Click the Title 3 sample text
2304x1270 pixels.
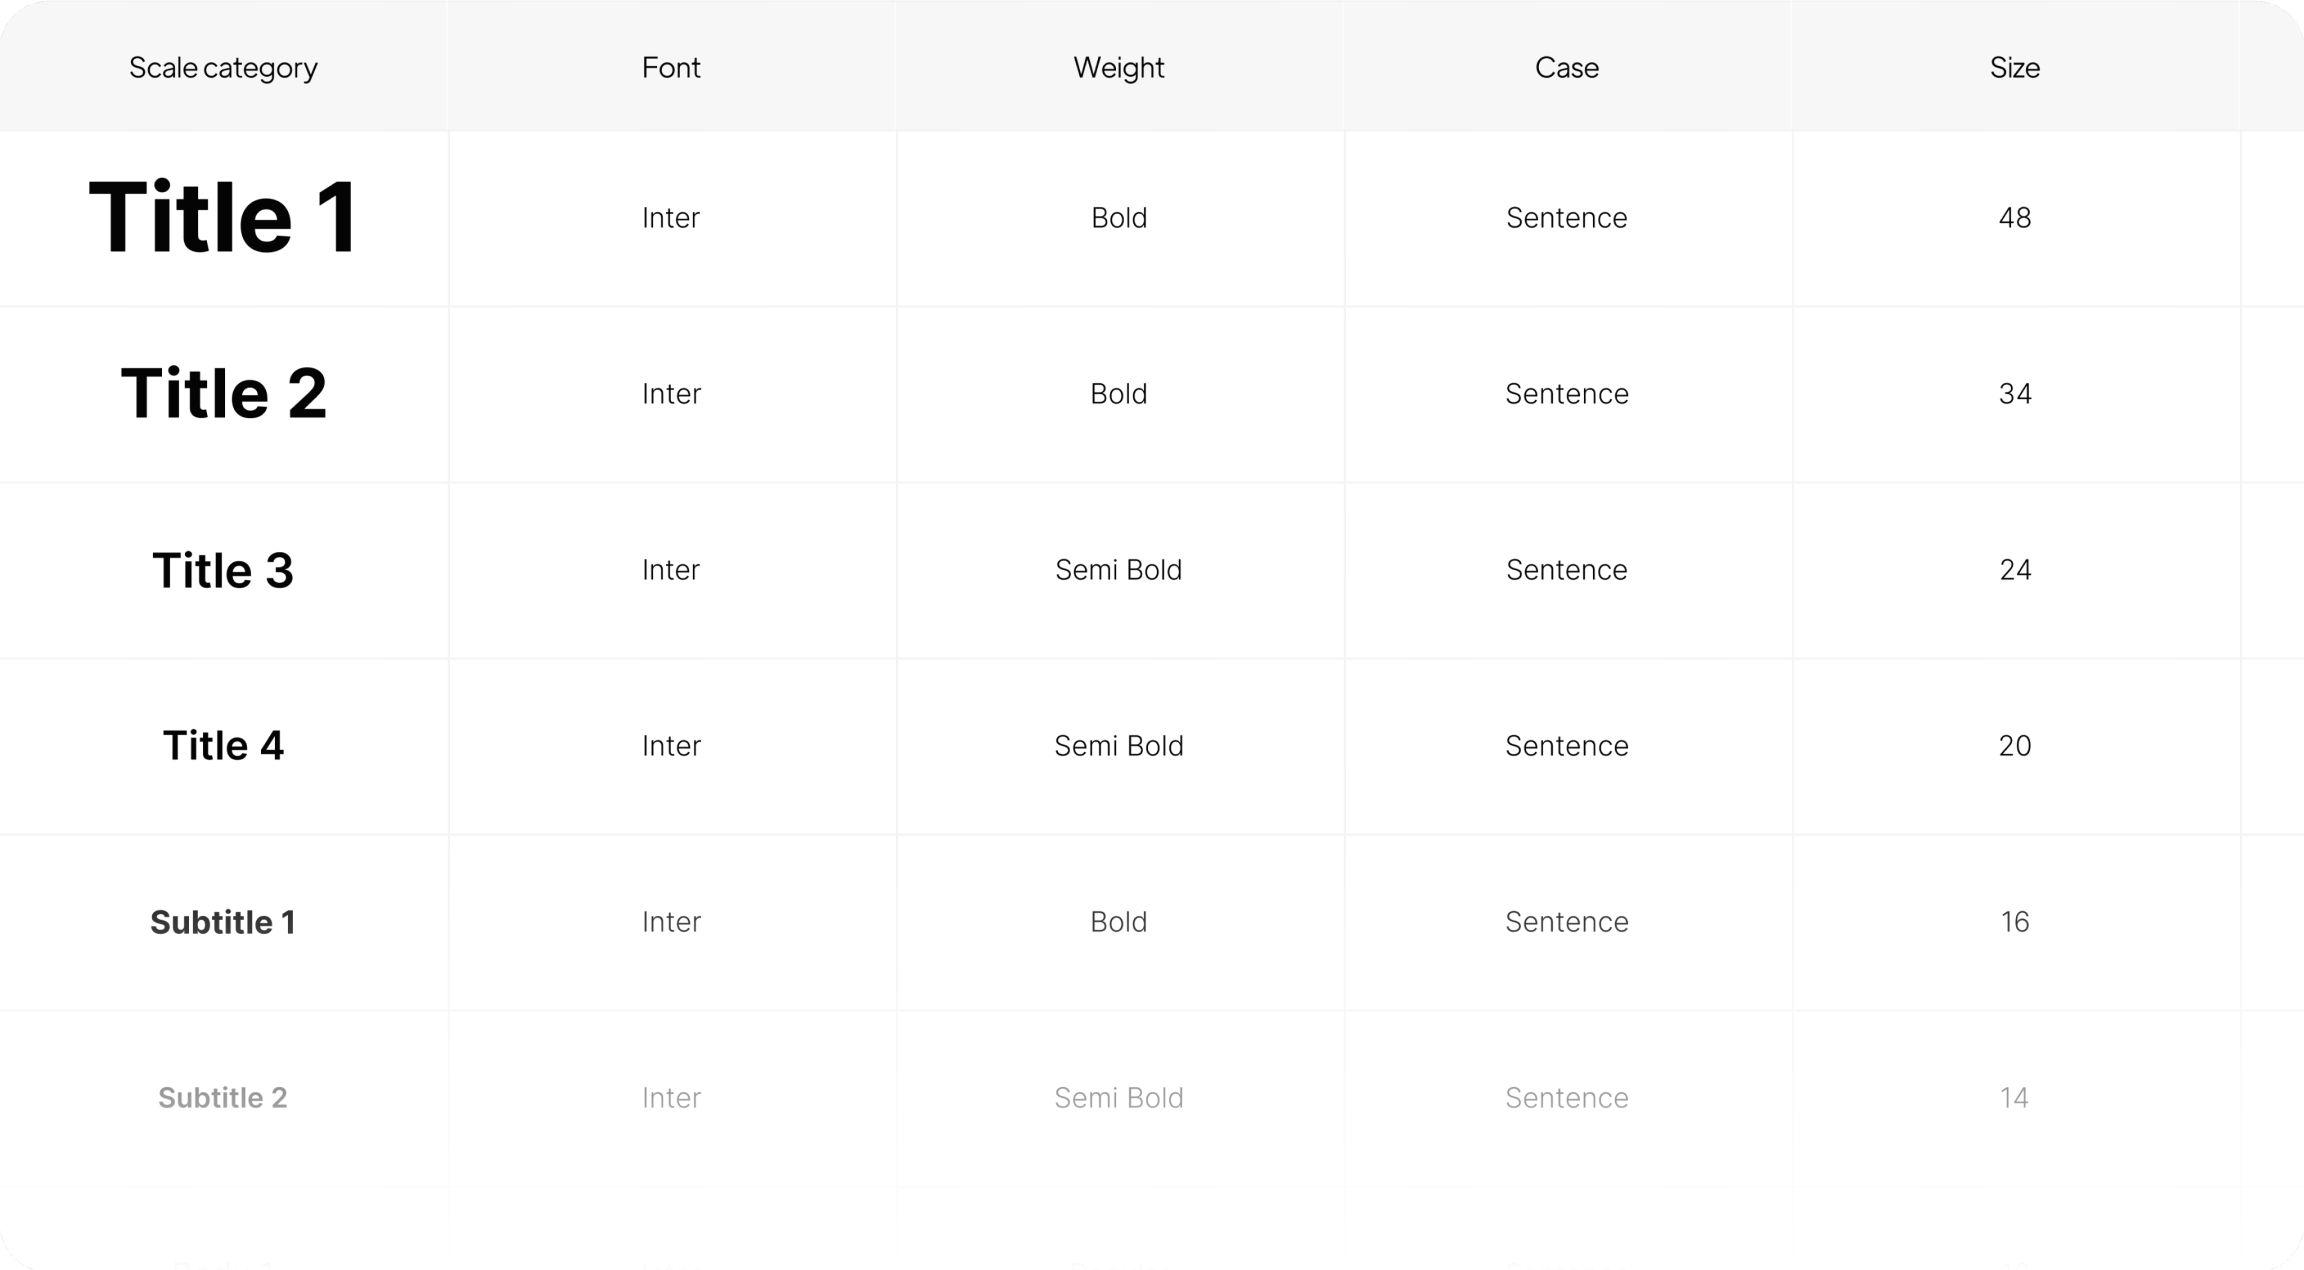(223, 570)
